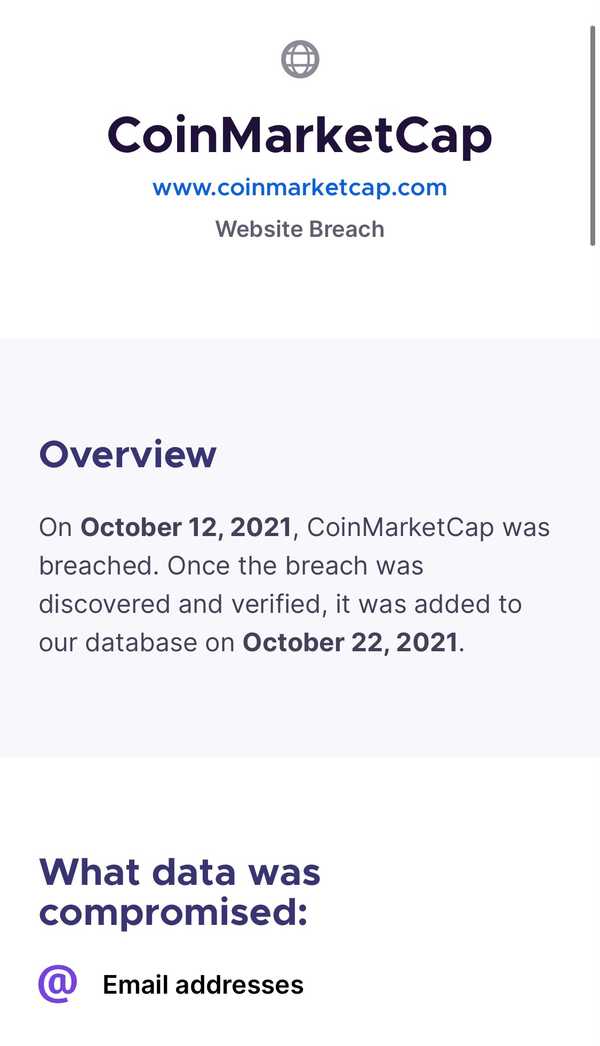The image size is (600, 1046).
Task: Select the Website Breach subtitle label
Action: [300, 229]
